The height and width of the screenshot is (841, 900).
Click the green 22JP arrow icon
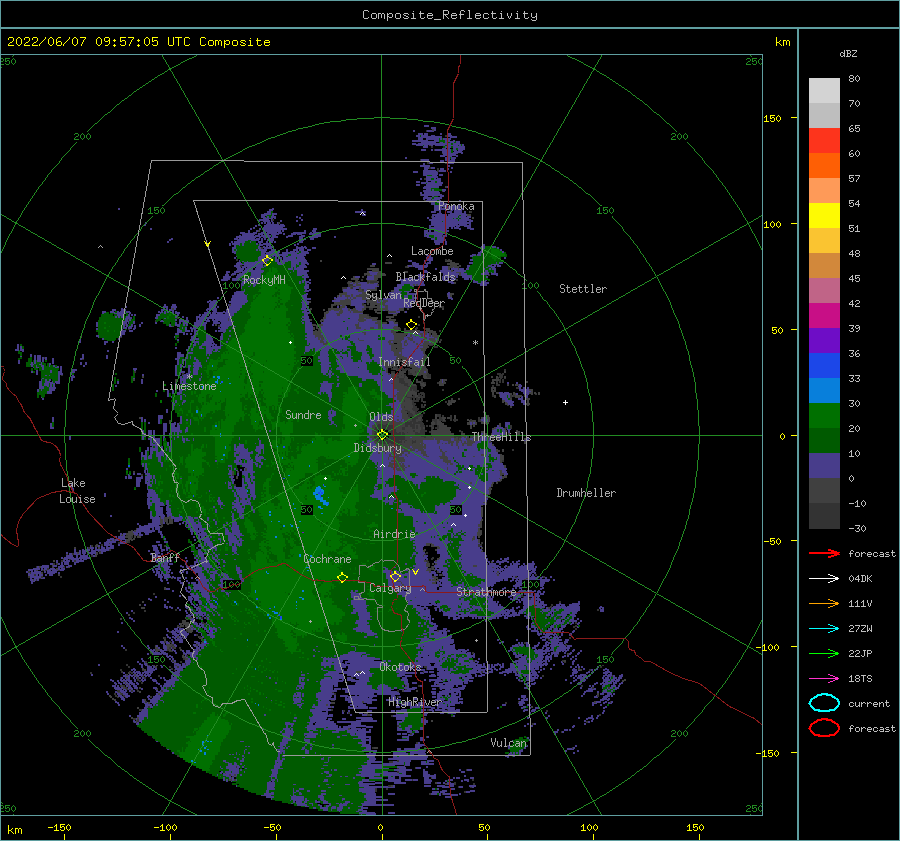pos(824,653)
